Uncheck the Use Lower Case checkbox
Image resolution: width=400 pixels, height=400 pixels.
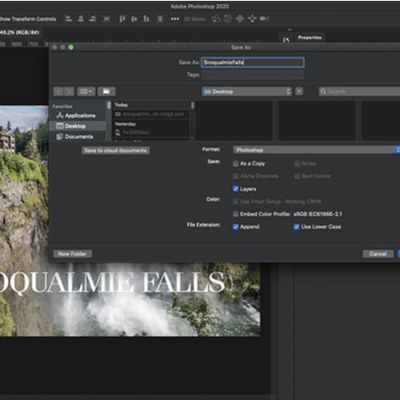coord(296,227)
